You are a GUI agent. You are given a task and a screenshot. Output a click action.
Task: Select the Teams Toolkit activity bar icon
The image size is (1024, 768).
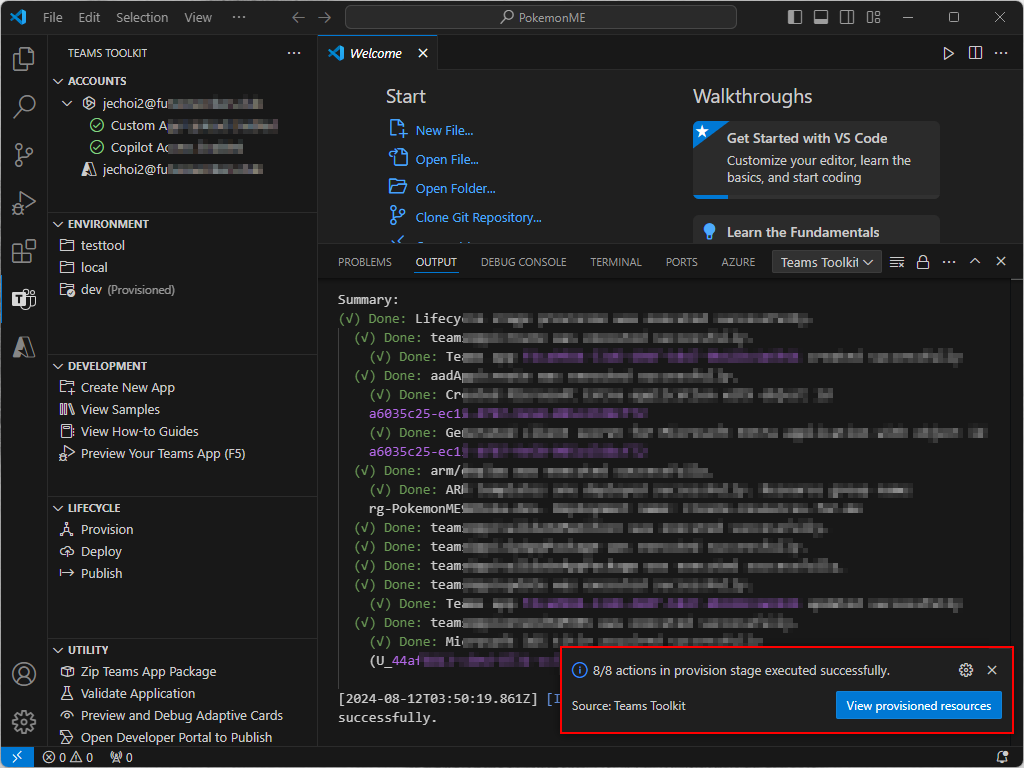click(x=24, y=299)
